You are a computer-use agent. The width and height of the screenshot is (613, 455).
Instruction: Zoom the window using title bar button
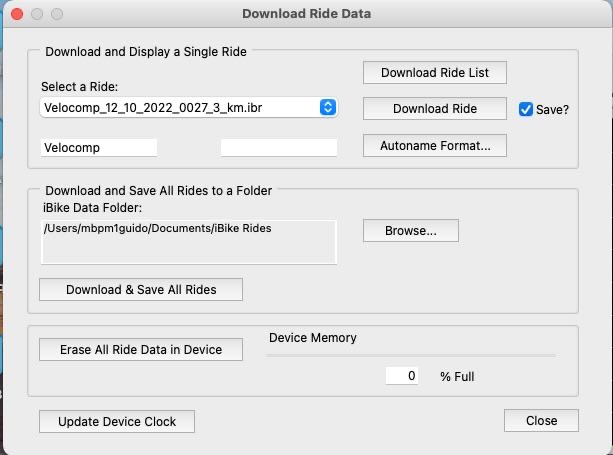click(x=57, y=15)
